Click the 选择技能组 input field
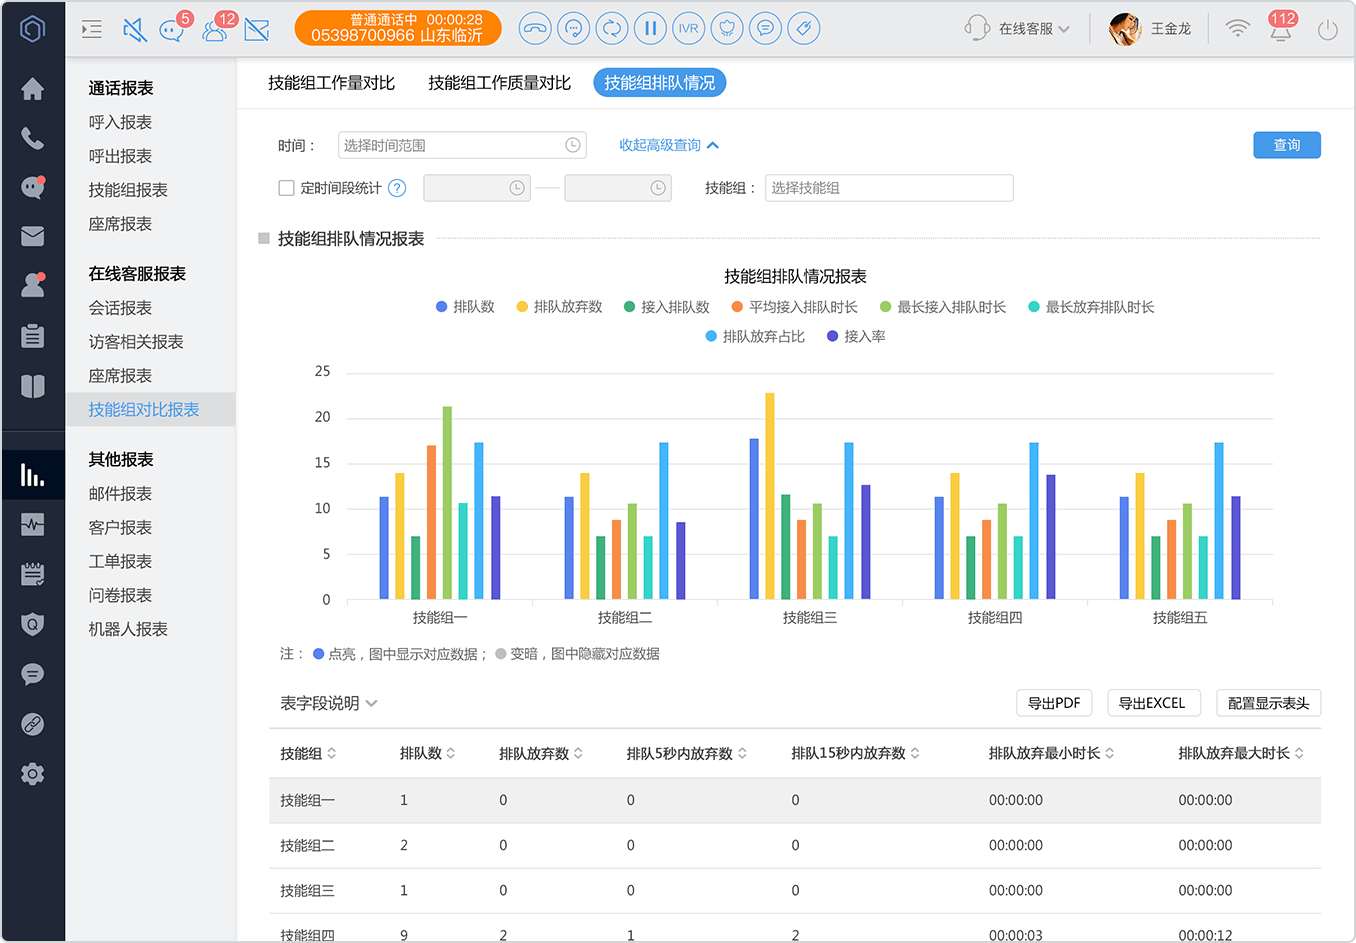 tap(889, 188)
